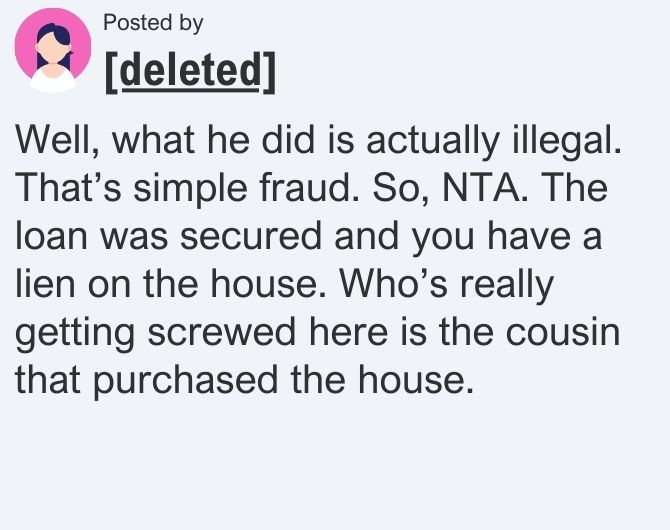Click the word 'NTA' in the comment
The image size is (670, 530).
point(482,188)
